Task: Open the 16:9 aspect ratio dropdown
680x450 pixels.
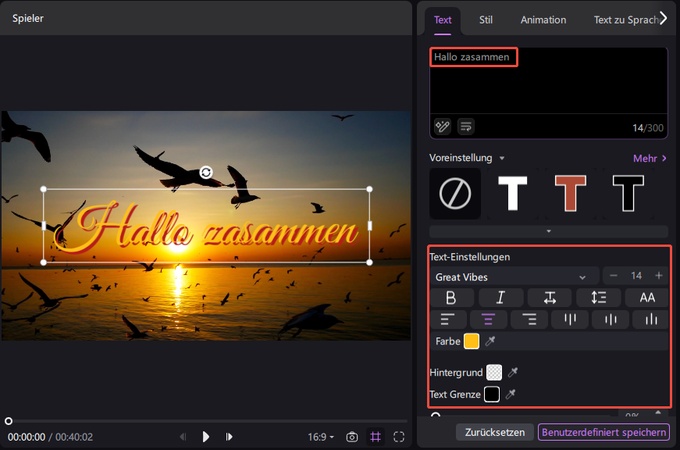Action: (x=321, y=437)
